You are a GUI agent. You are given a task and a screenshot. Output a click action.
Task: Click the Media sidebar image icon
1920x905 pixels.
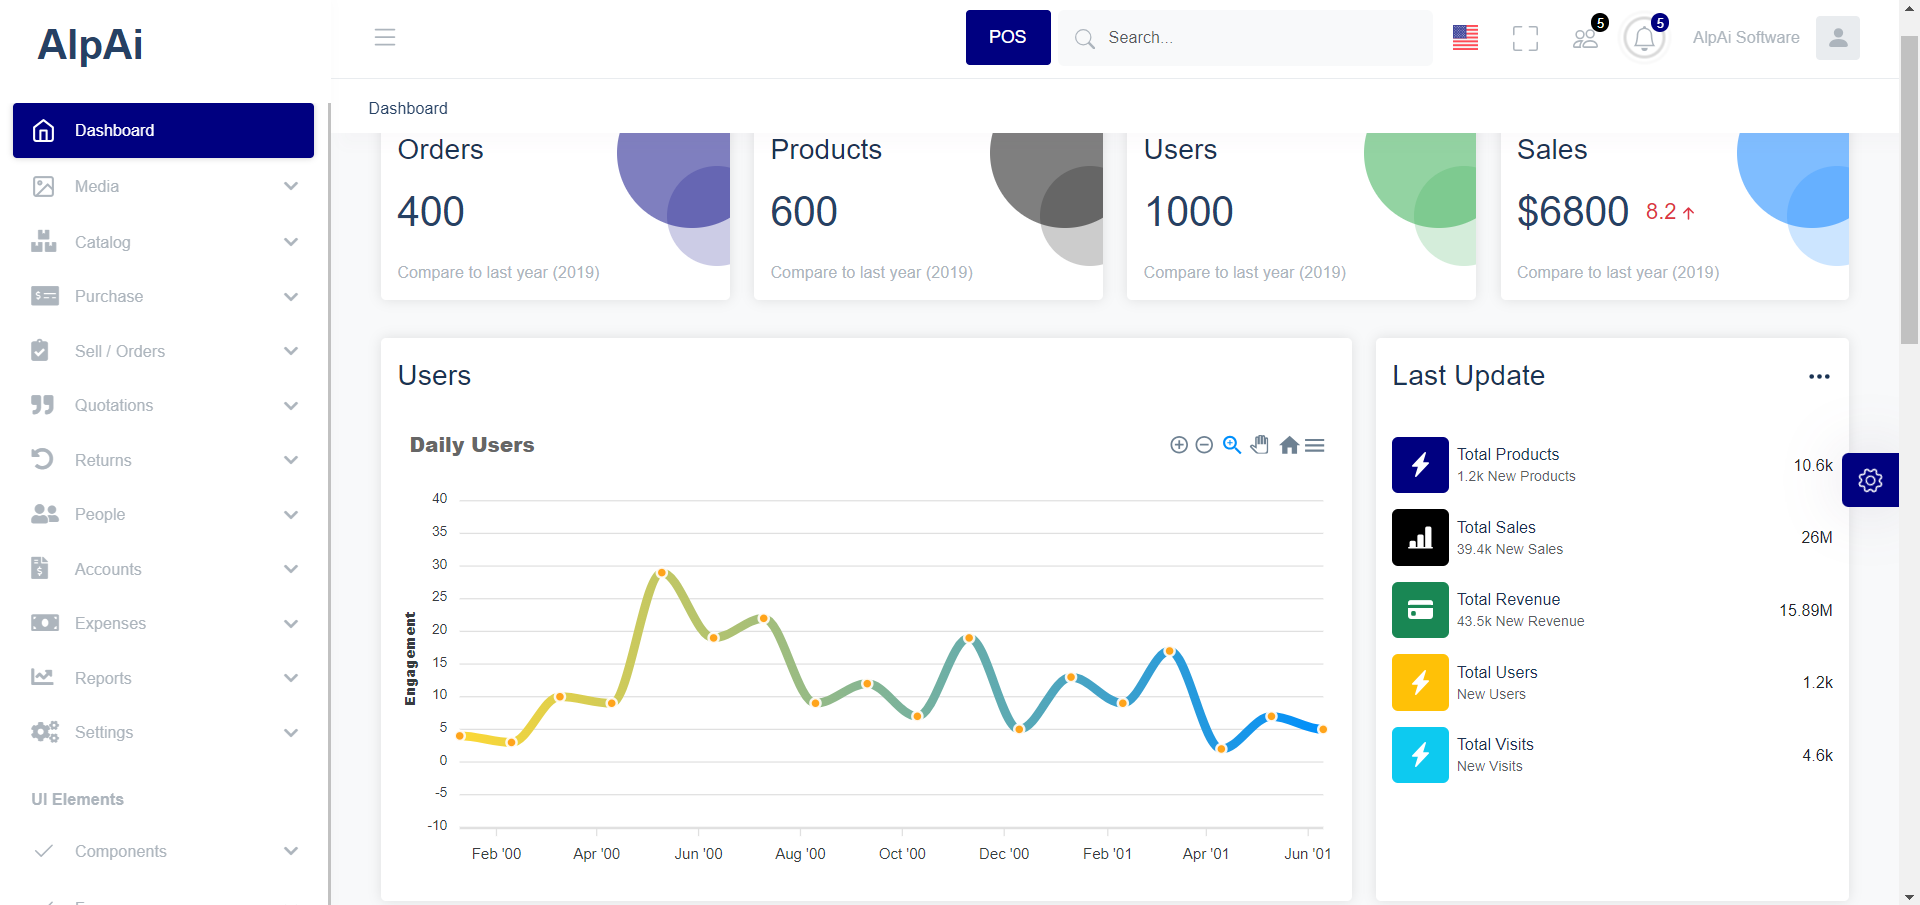(x=43, y=187)
